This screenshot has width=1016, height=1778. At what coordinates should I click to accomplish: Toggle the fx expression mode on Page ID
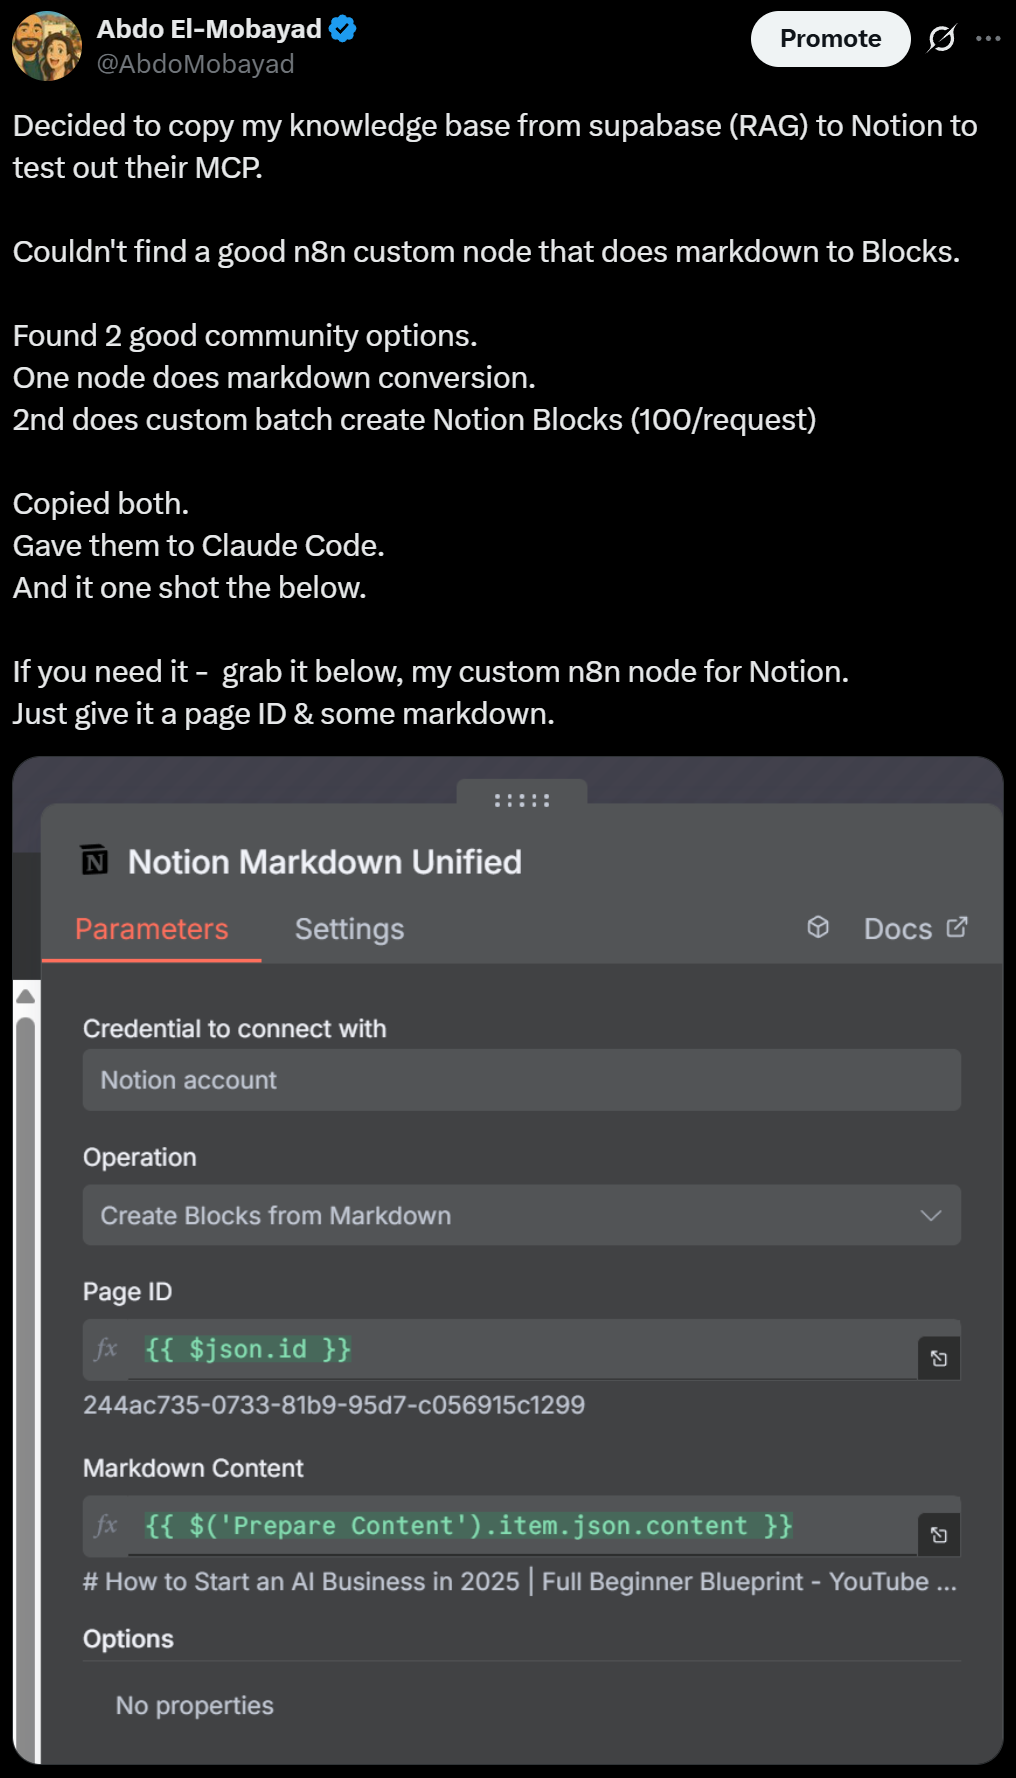point(106,1349)
